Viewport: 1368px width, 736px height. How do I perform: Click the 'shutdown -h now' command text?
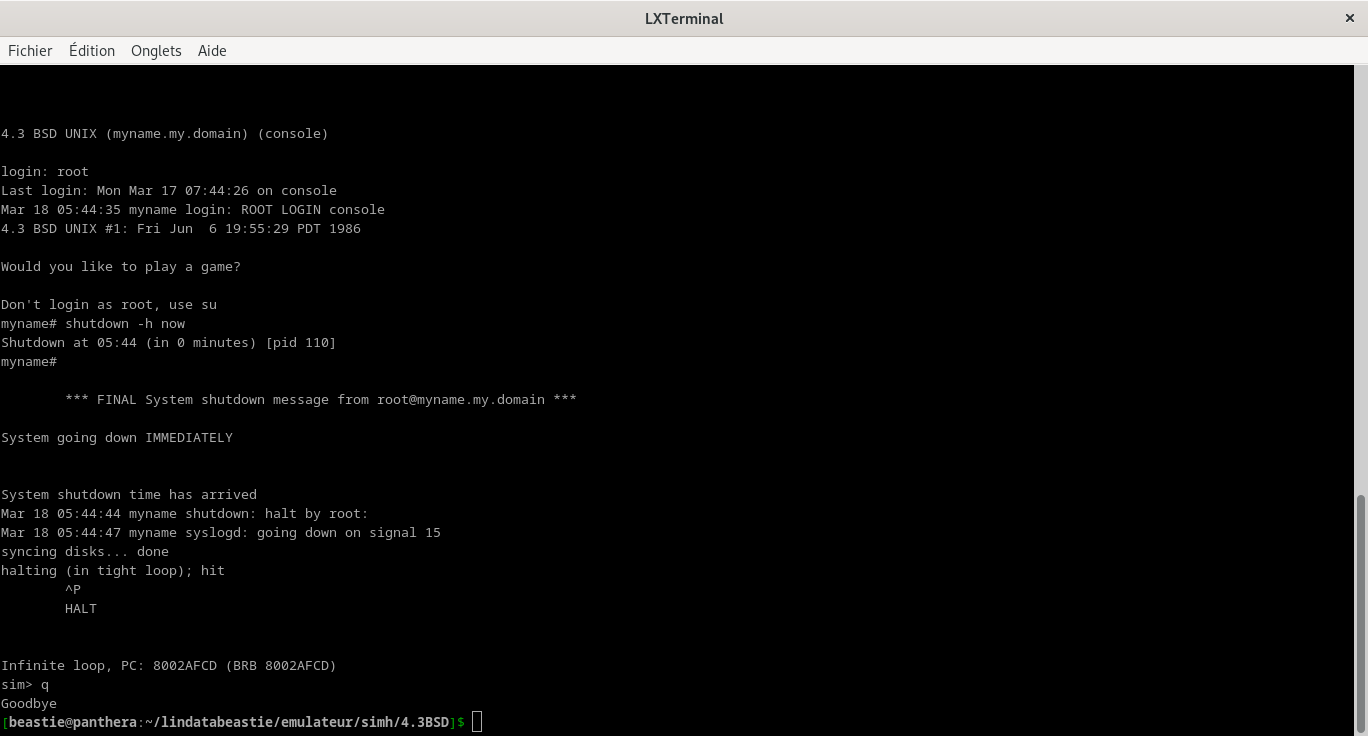[x=125, y=323]
